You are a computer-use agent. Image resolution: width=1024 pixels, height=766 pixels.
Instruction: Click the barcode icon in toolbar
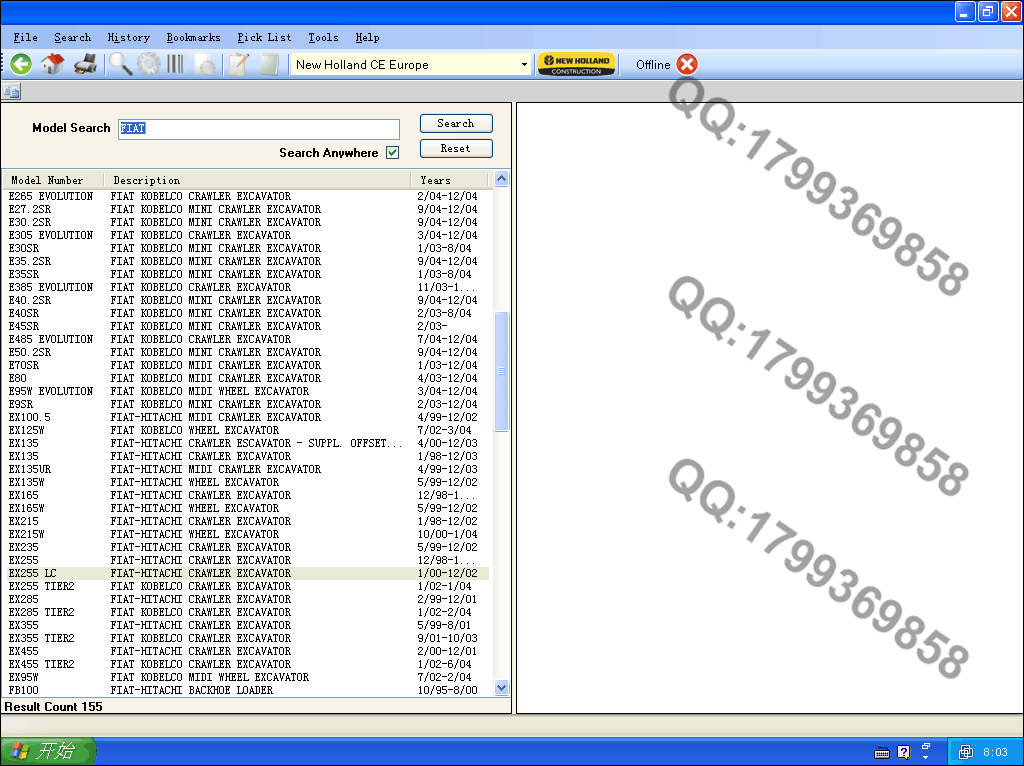point(176,64)
